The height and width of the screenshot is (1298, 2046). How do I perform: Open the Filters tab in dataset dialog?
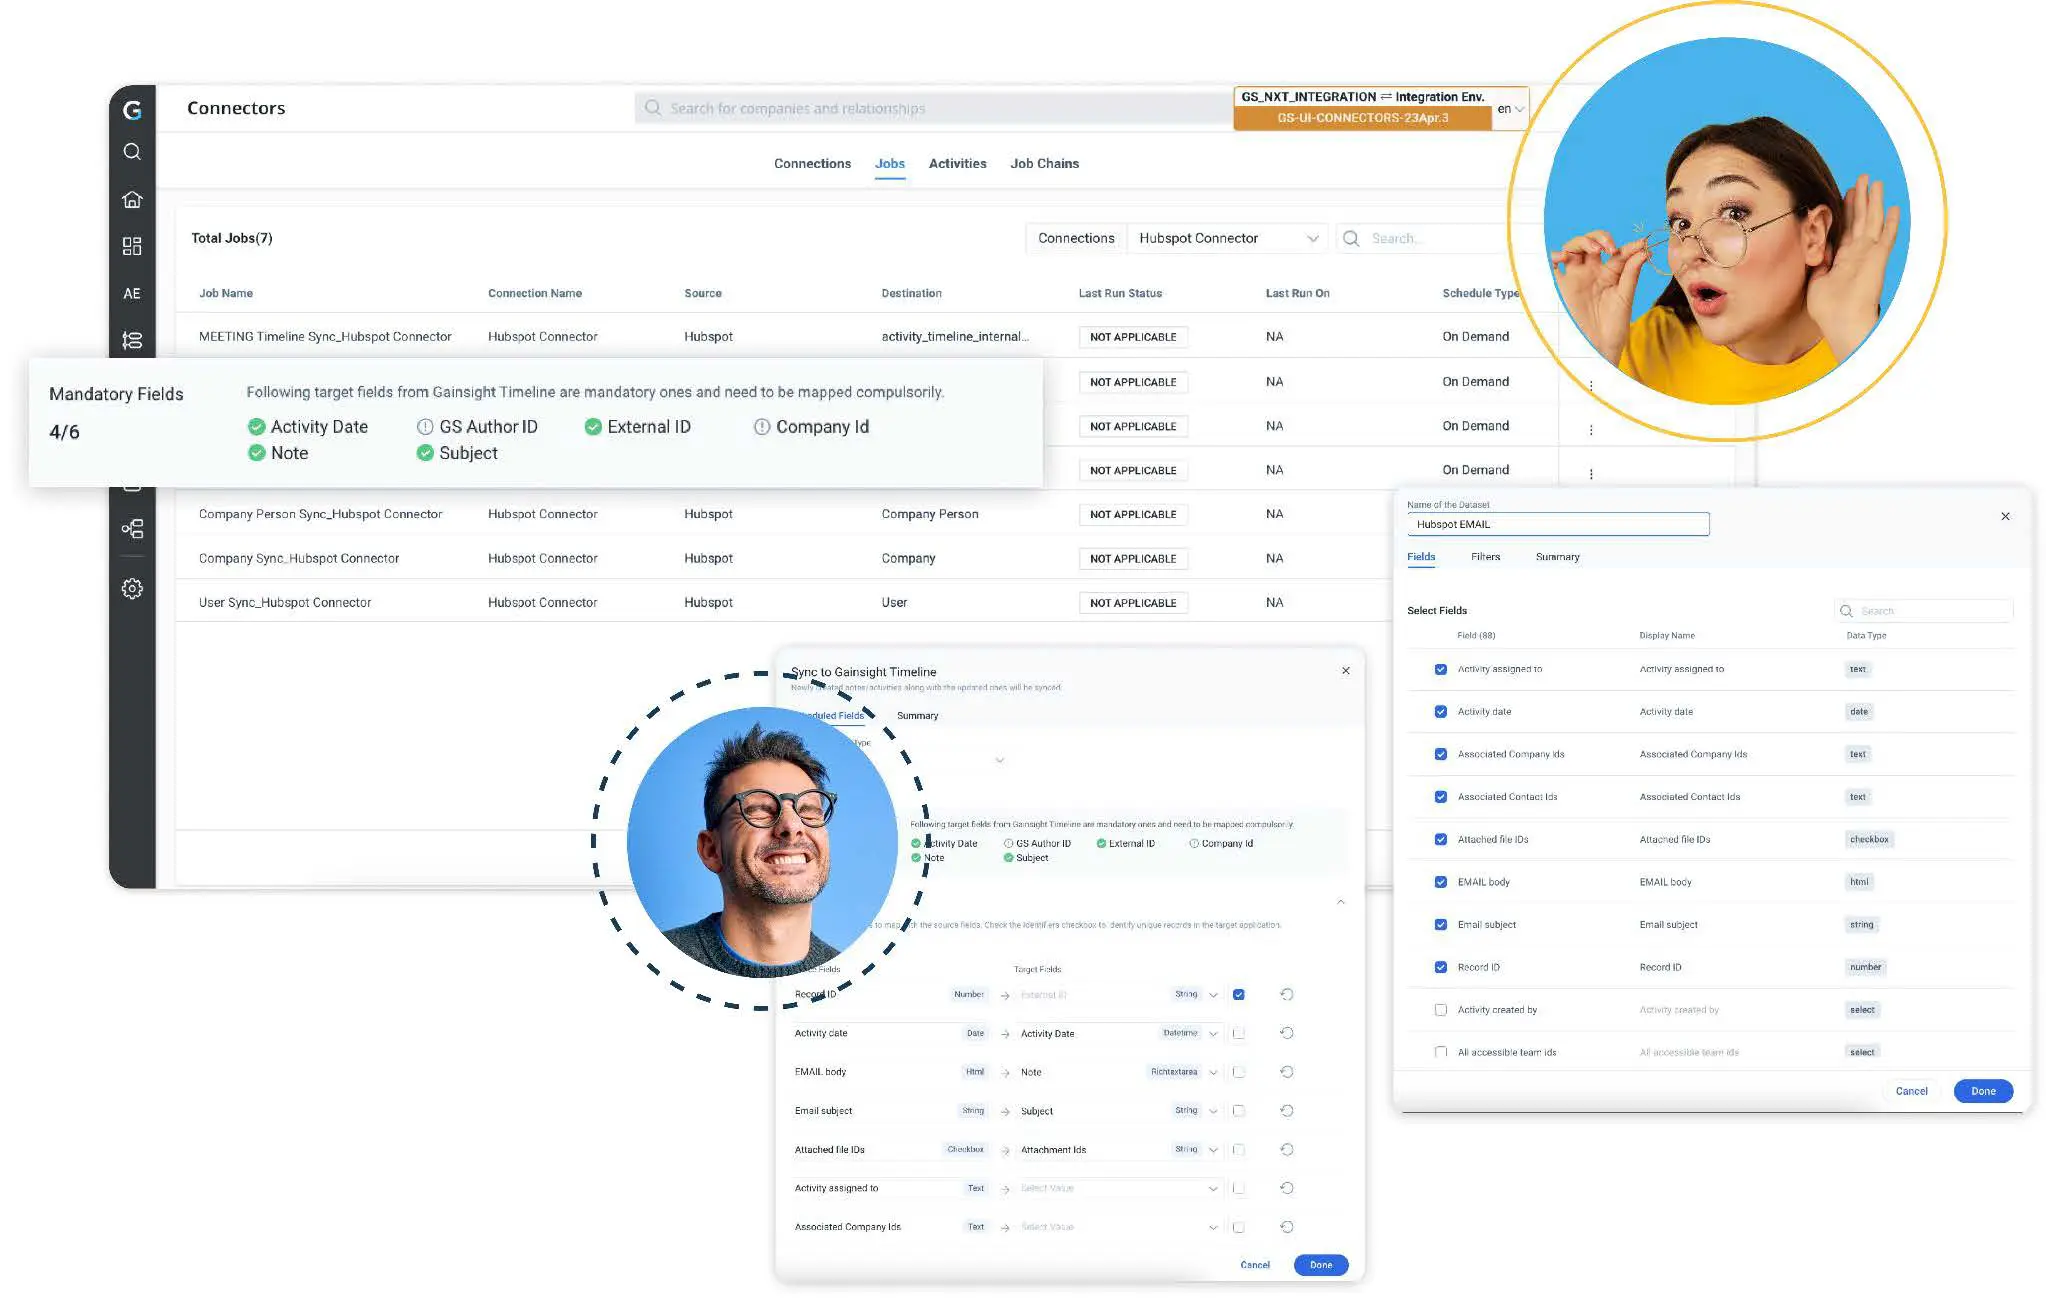(x=1485, y=557)
